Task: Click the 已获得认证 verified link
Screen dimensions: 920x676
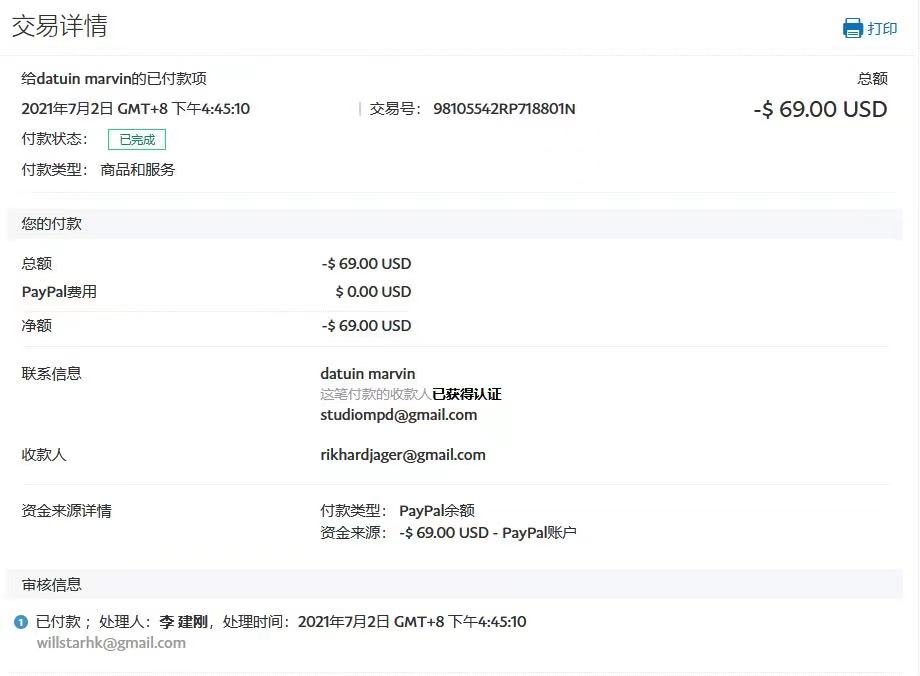Action: tap(466, 394)
